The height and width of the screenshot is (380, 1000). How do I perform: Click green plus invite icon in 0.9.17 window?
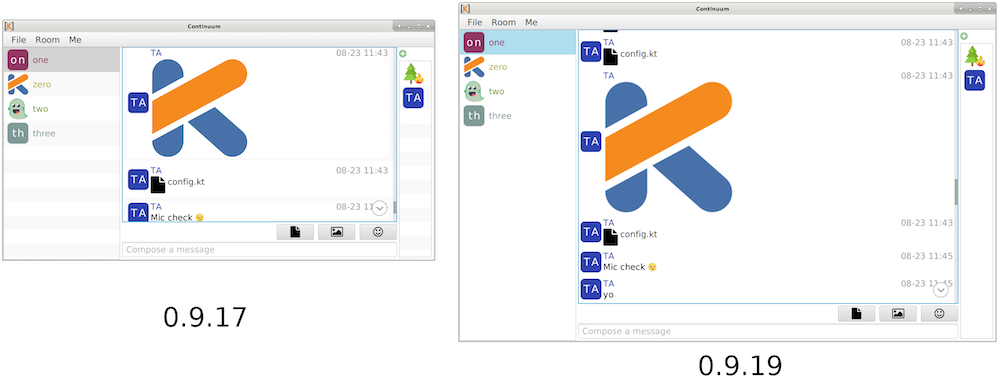(402, 54)
